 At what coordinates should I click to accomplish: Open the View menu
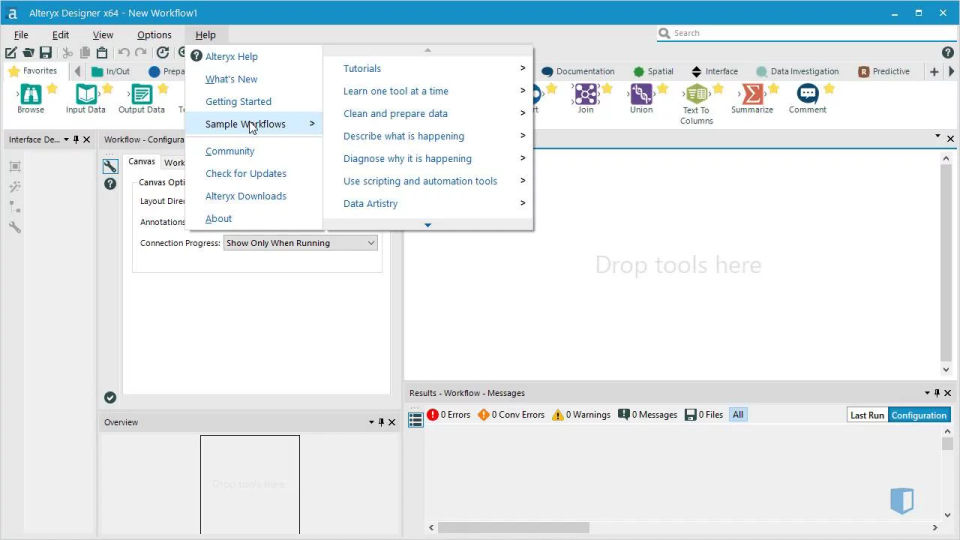pyautogui.click(x=103, y=35)
